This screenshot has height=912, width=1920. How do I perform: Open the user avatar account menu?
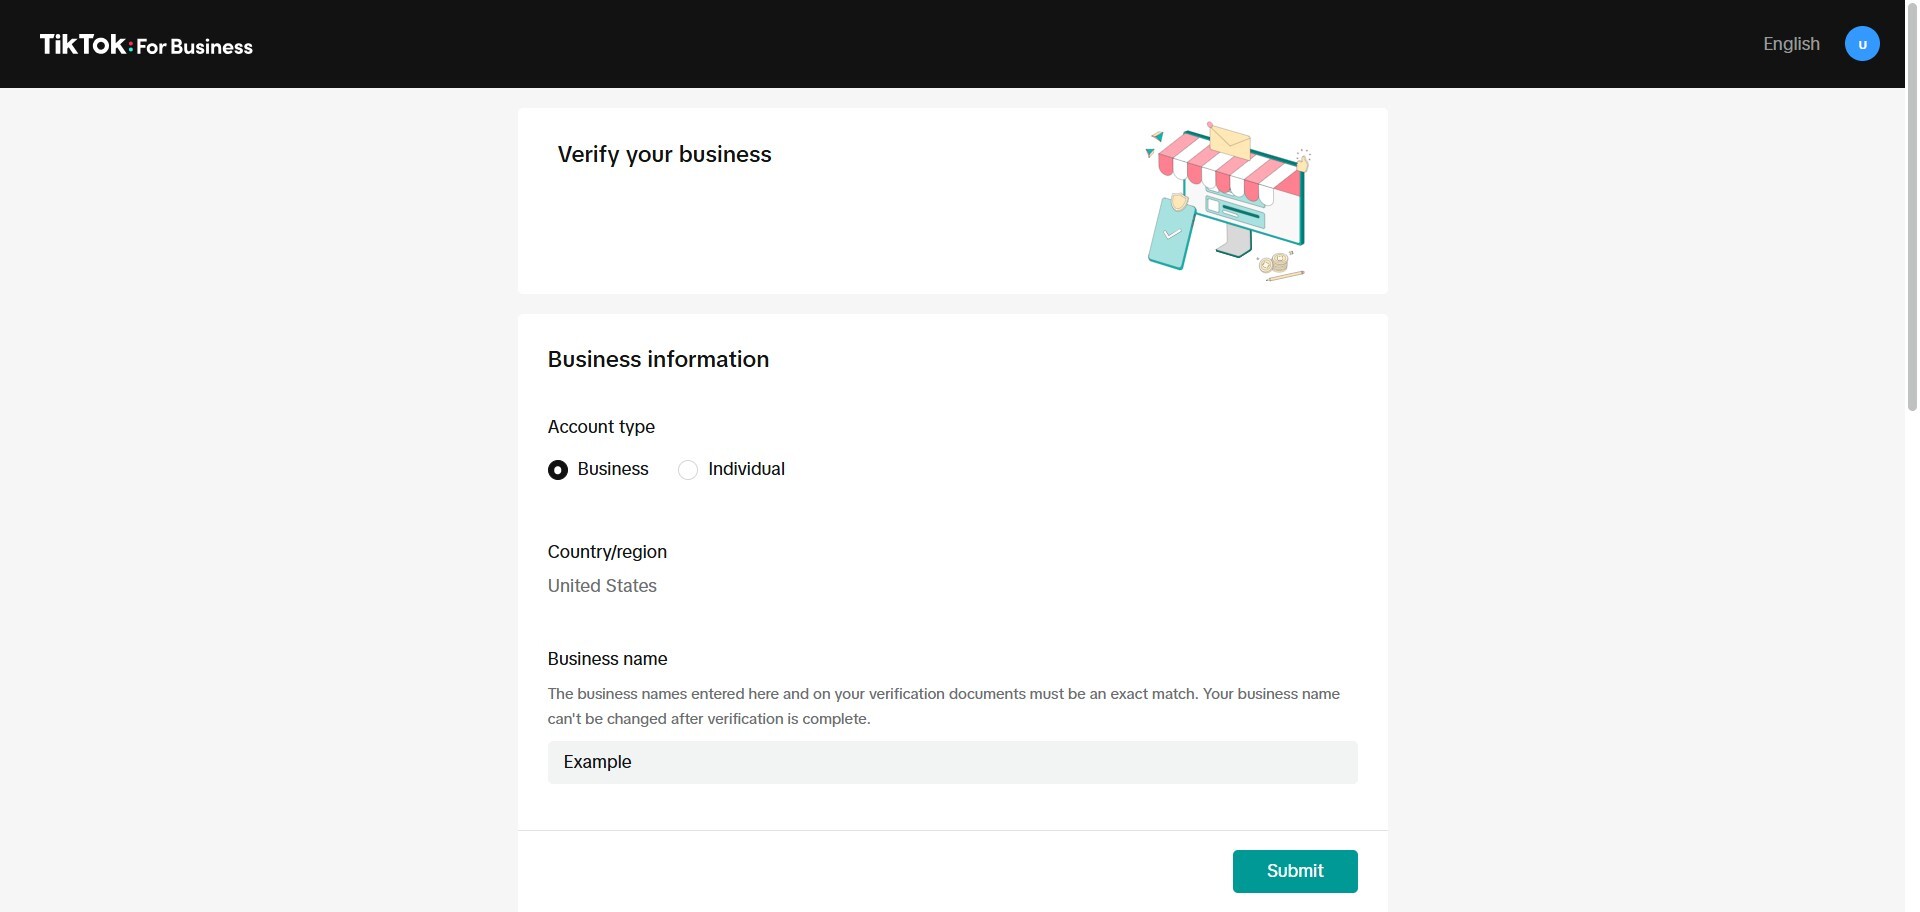[x=1861, y=44]
